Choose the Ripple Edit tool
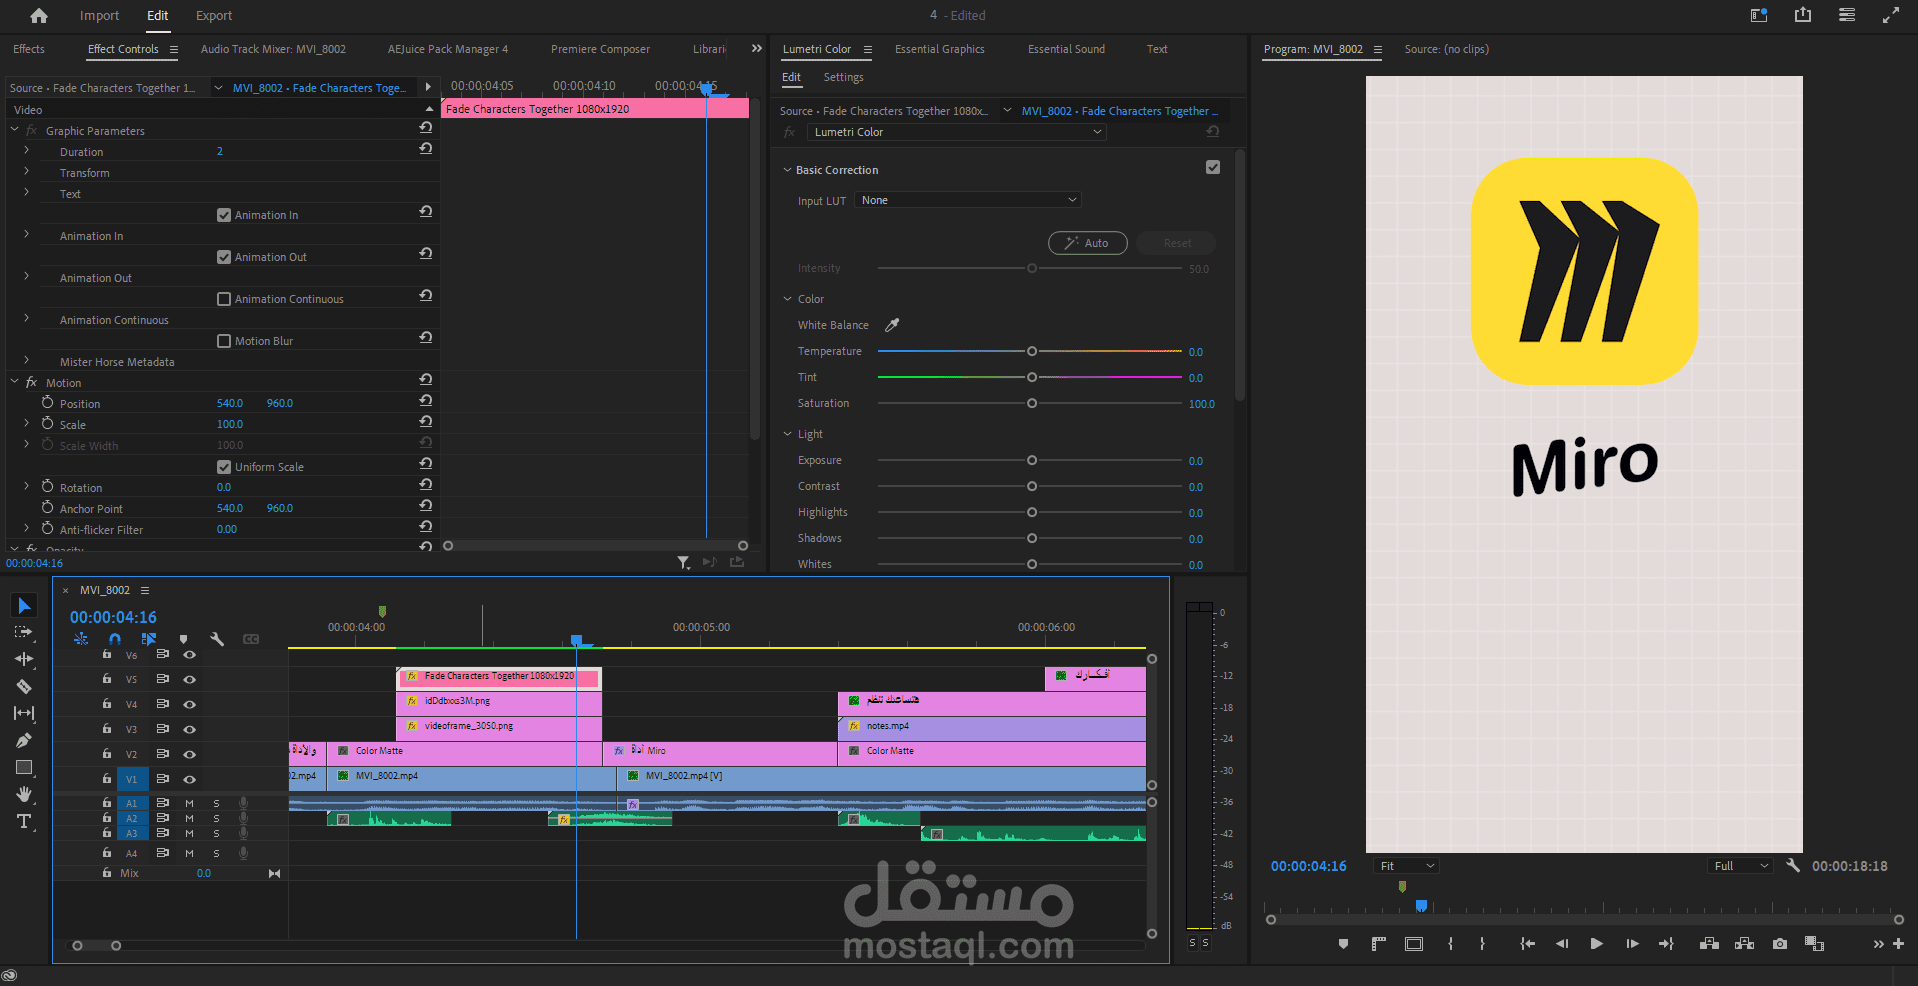 click(x=24, y=659)
